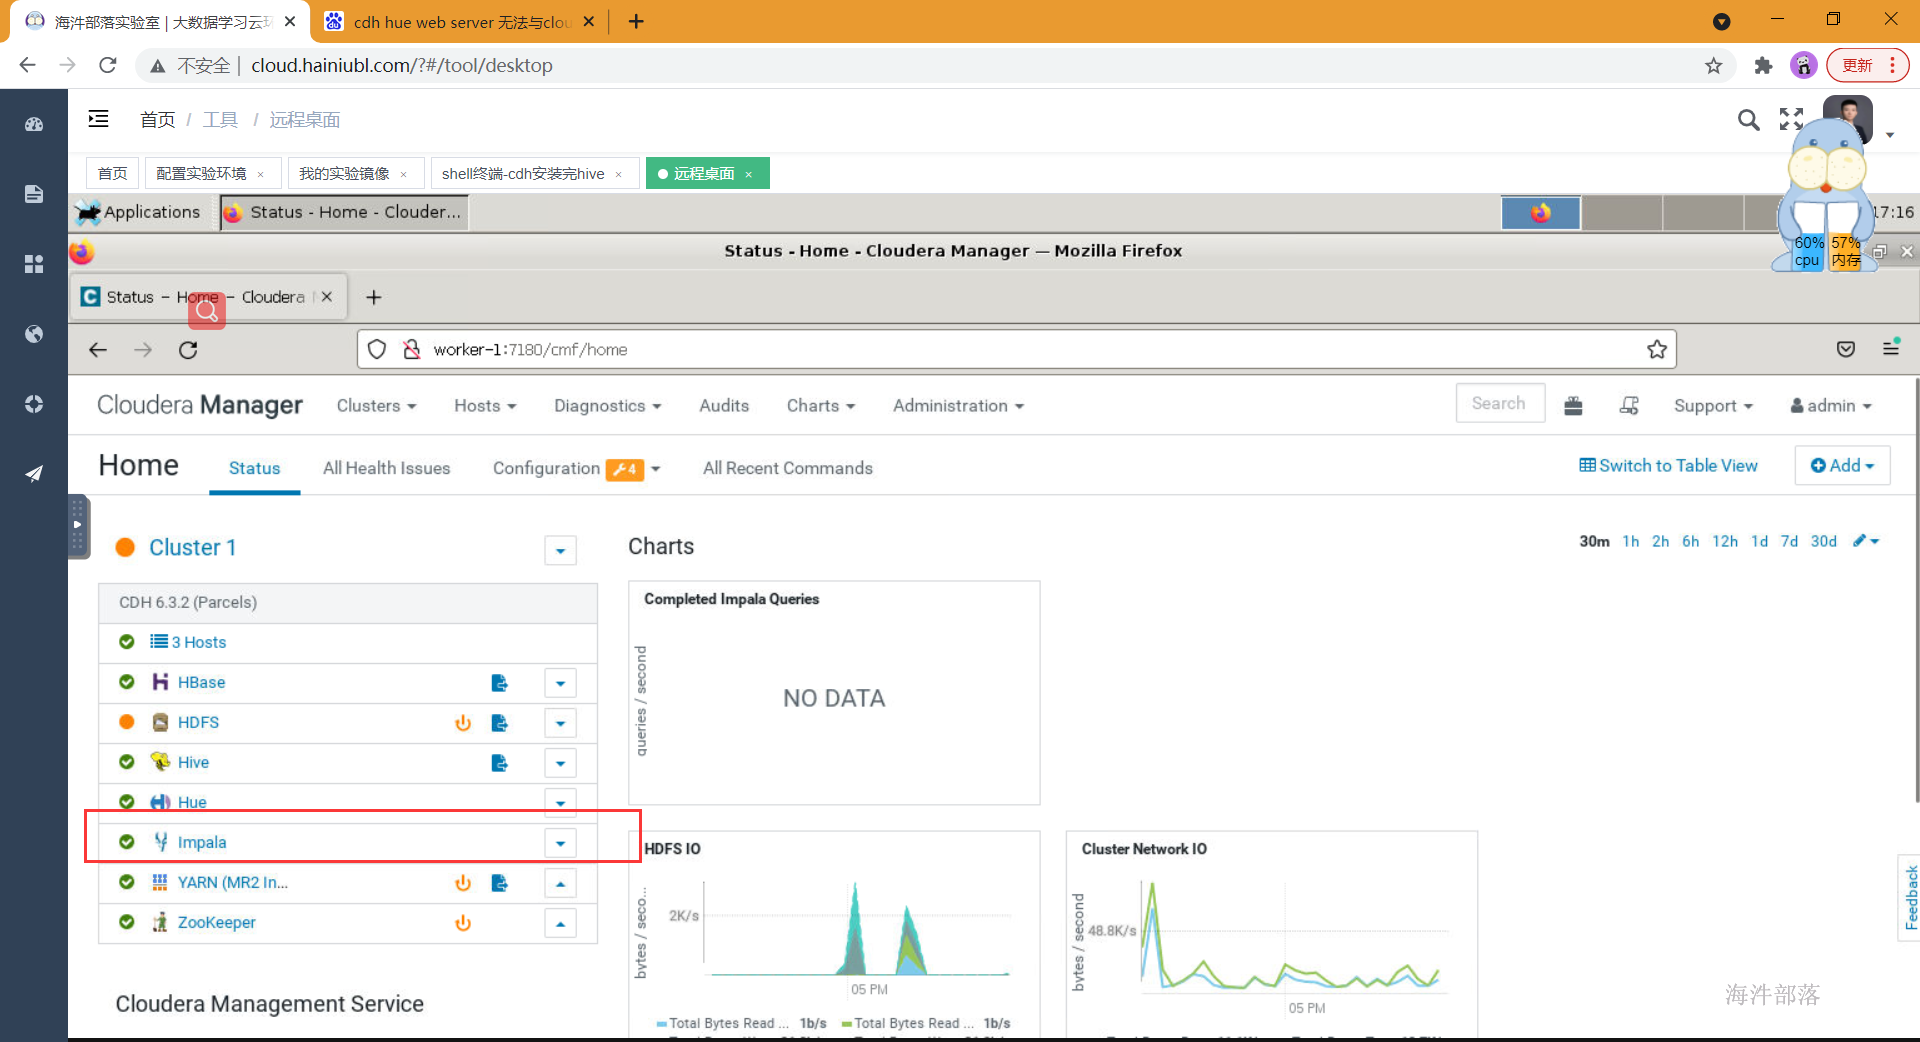The width and height of the screenshot is (1920, 1042).
Task: Open the dashboard icon in left sidebar
Action: coord(34,125)
